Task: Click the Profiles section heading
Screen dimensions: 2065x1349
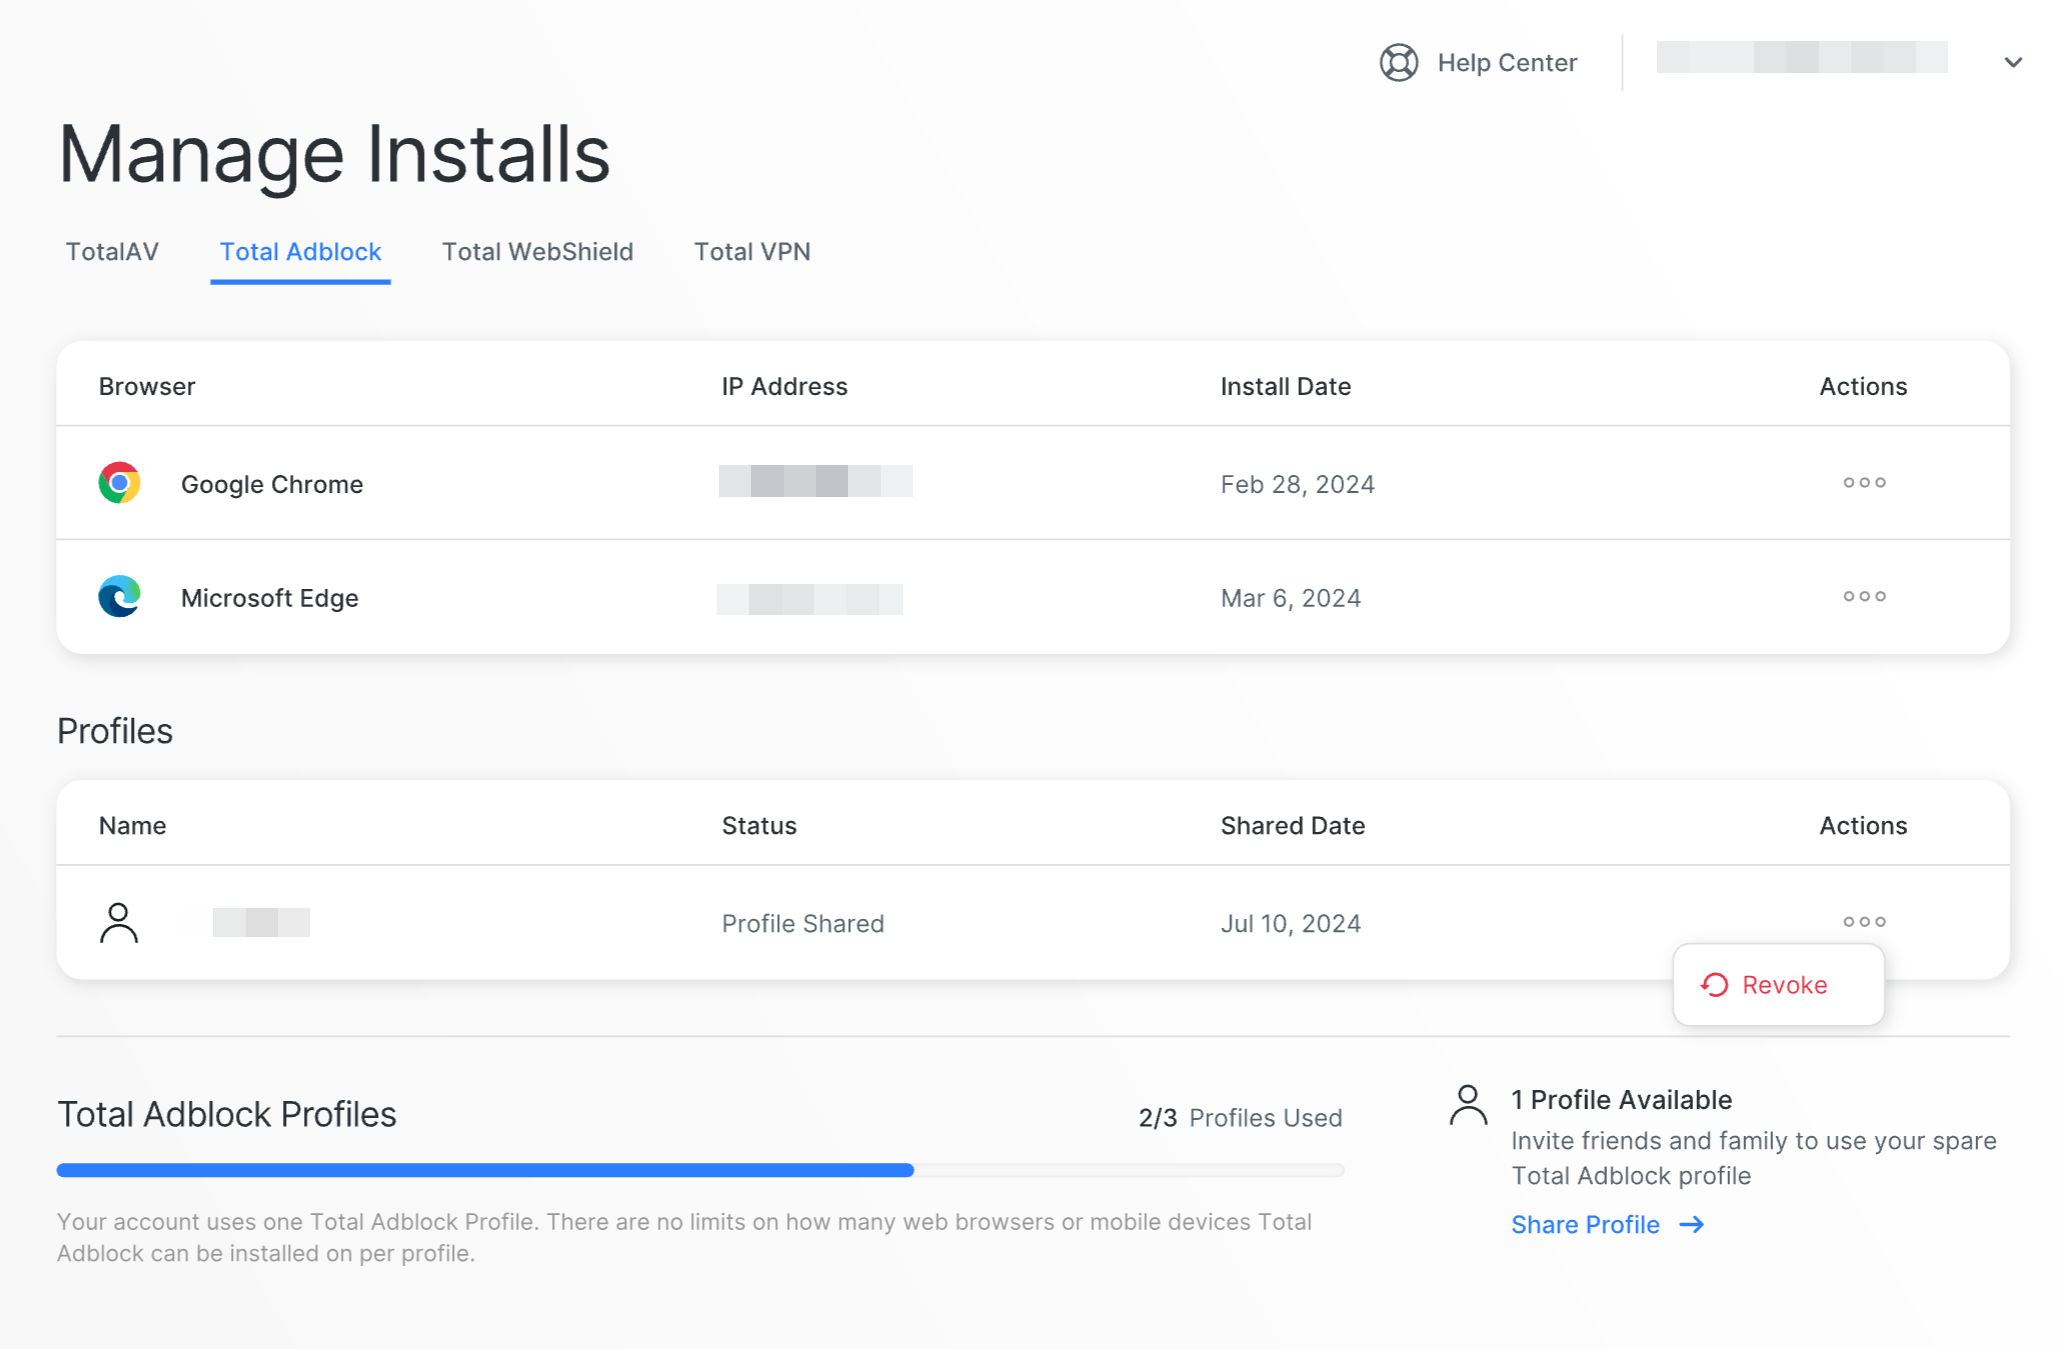Action: point(115,731)
